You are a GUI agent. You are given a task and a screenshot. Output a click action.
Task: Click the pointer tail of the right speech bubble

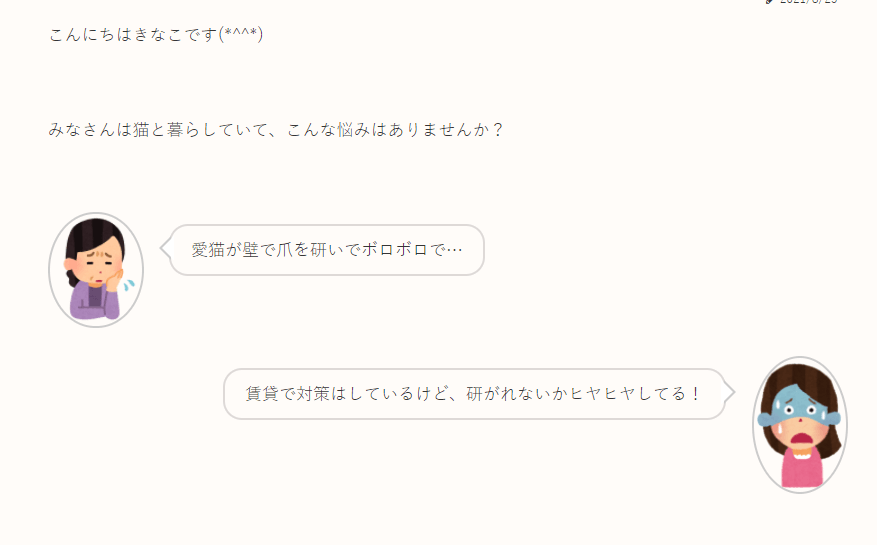(x=729, y=393)
